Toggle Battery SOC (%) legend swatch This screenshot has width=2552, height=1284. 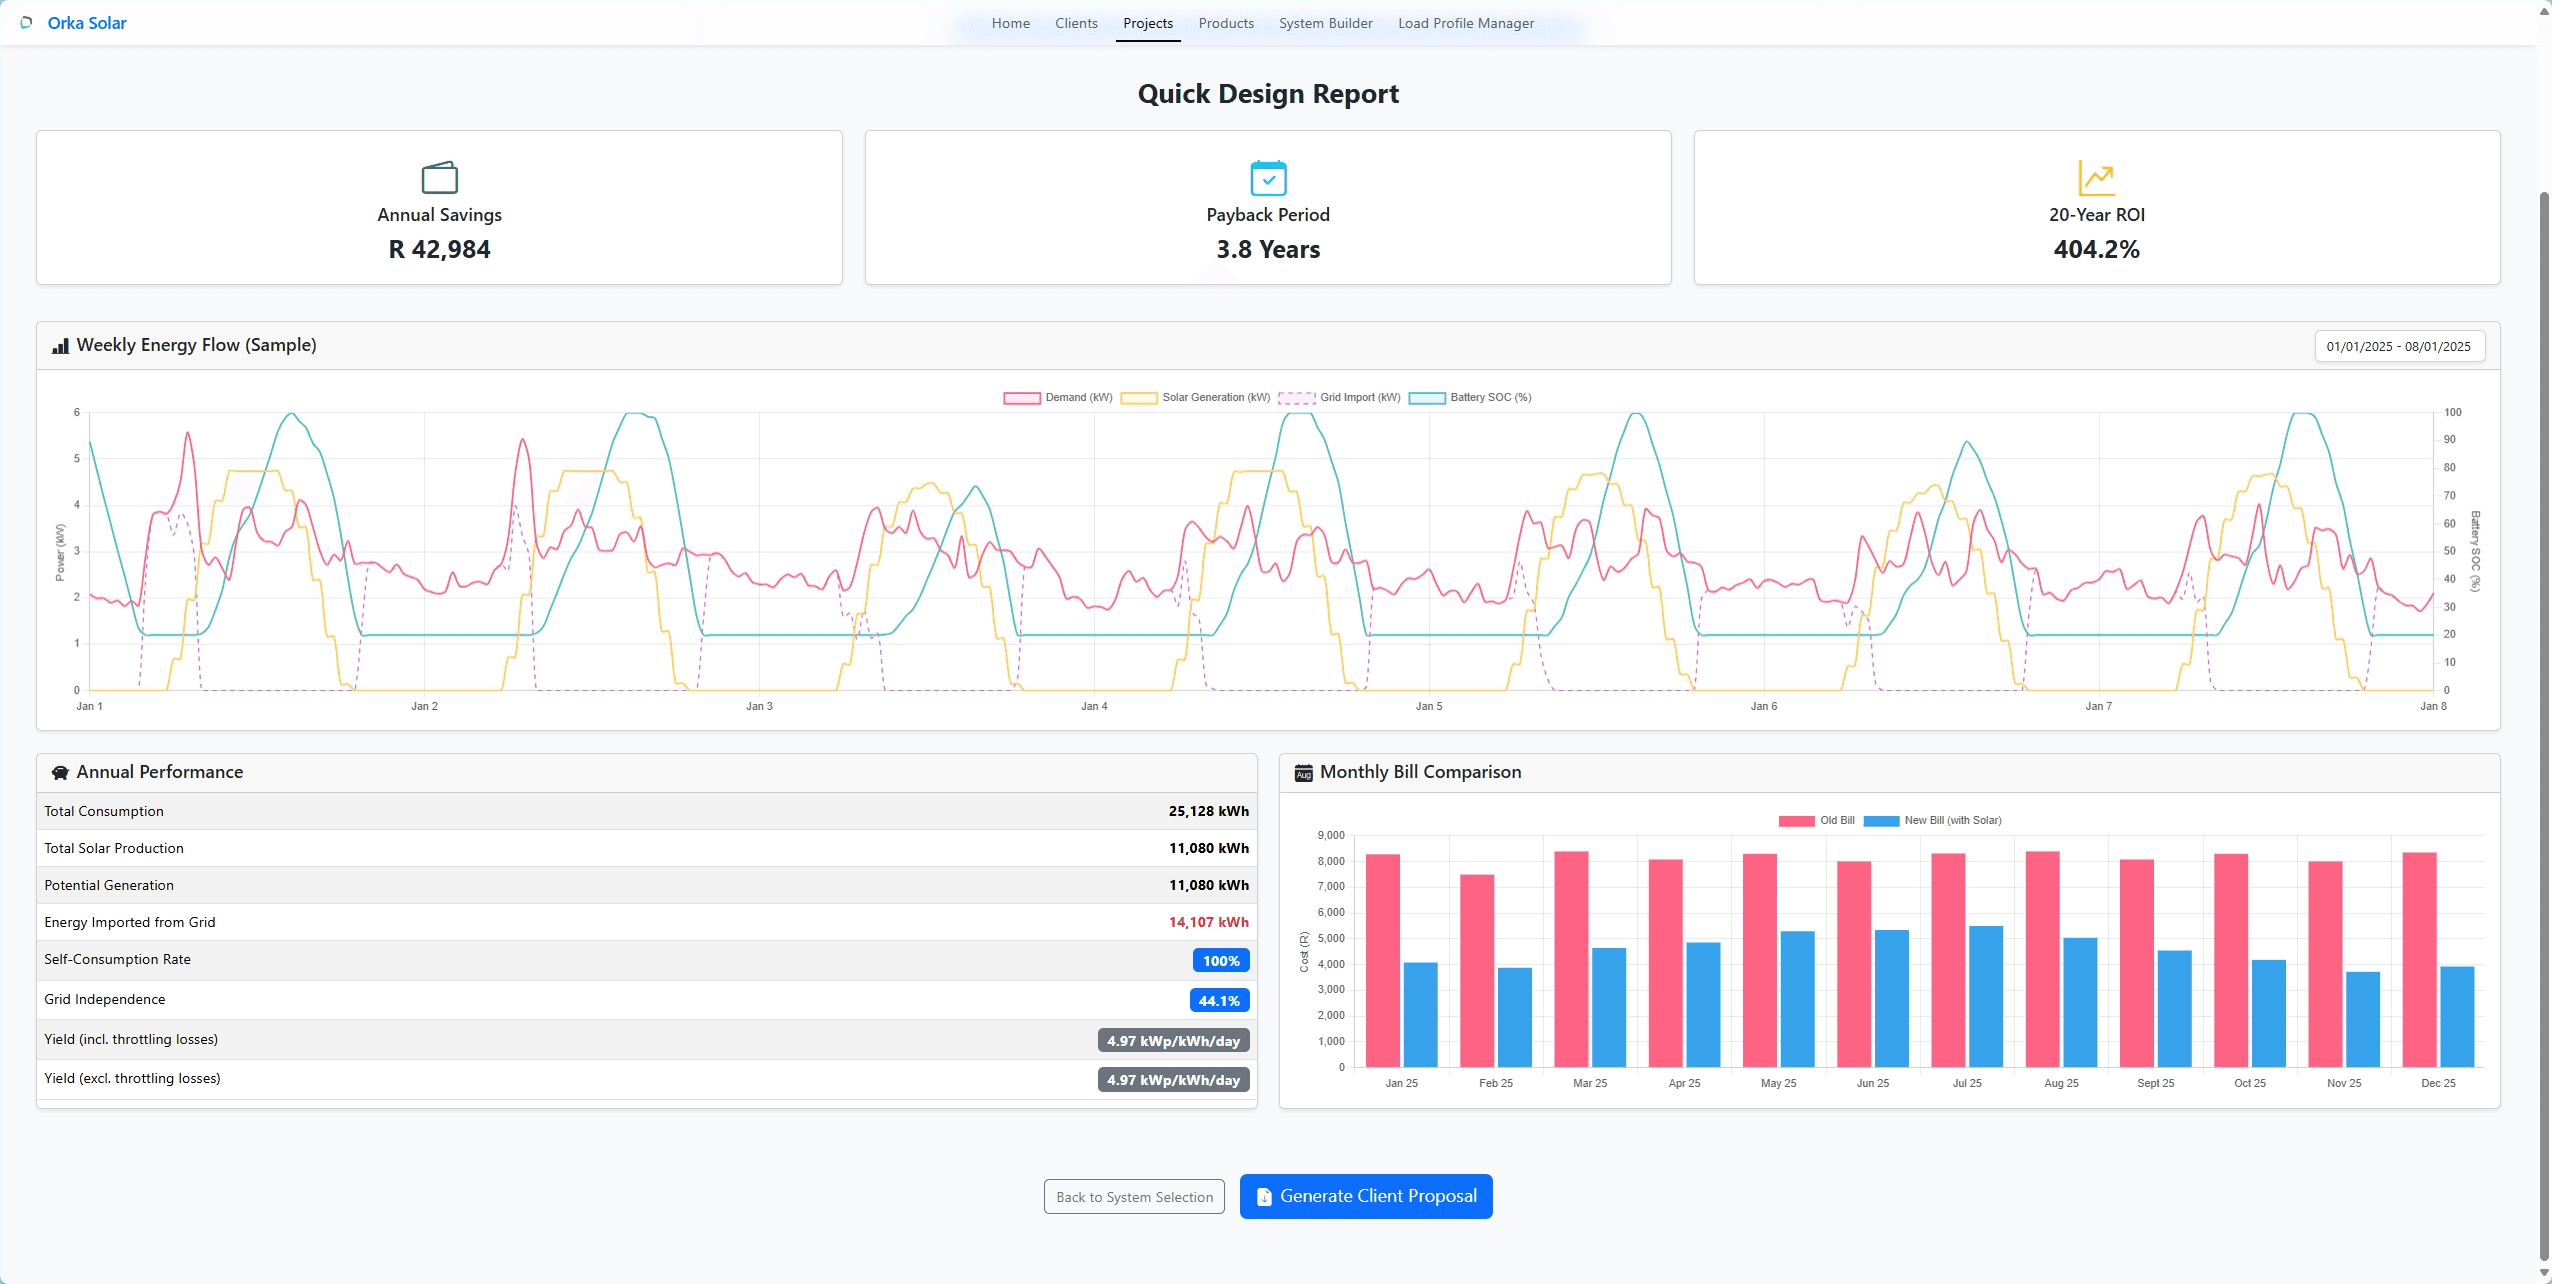click(1427, 398)
